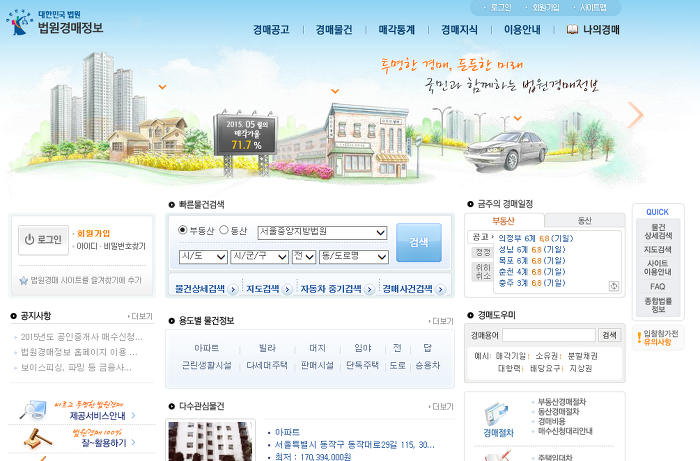Open the 시/군/구 dropdown
The width and height of the screenshot is (700, 461).
(259, 257)
